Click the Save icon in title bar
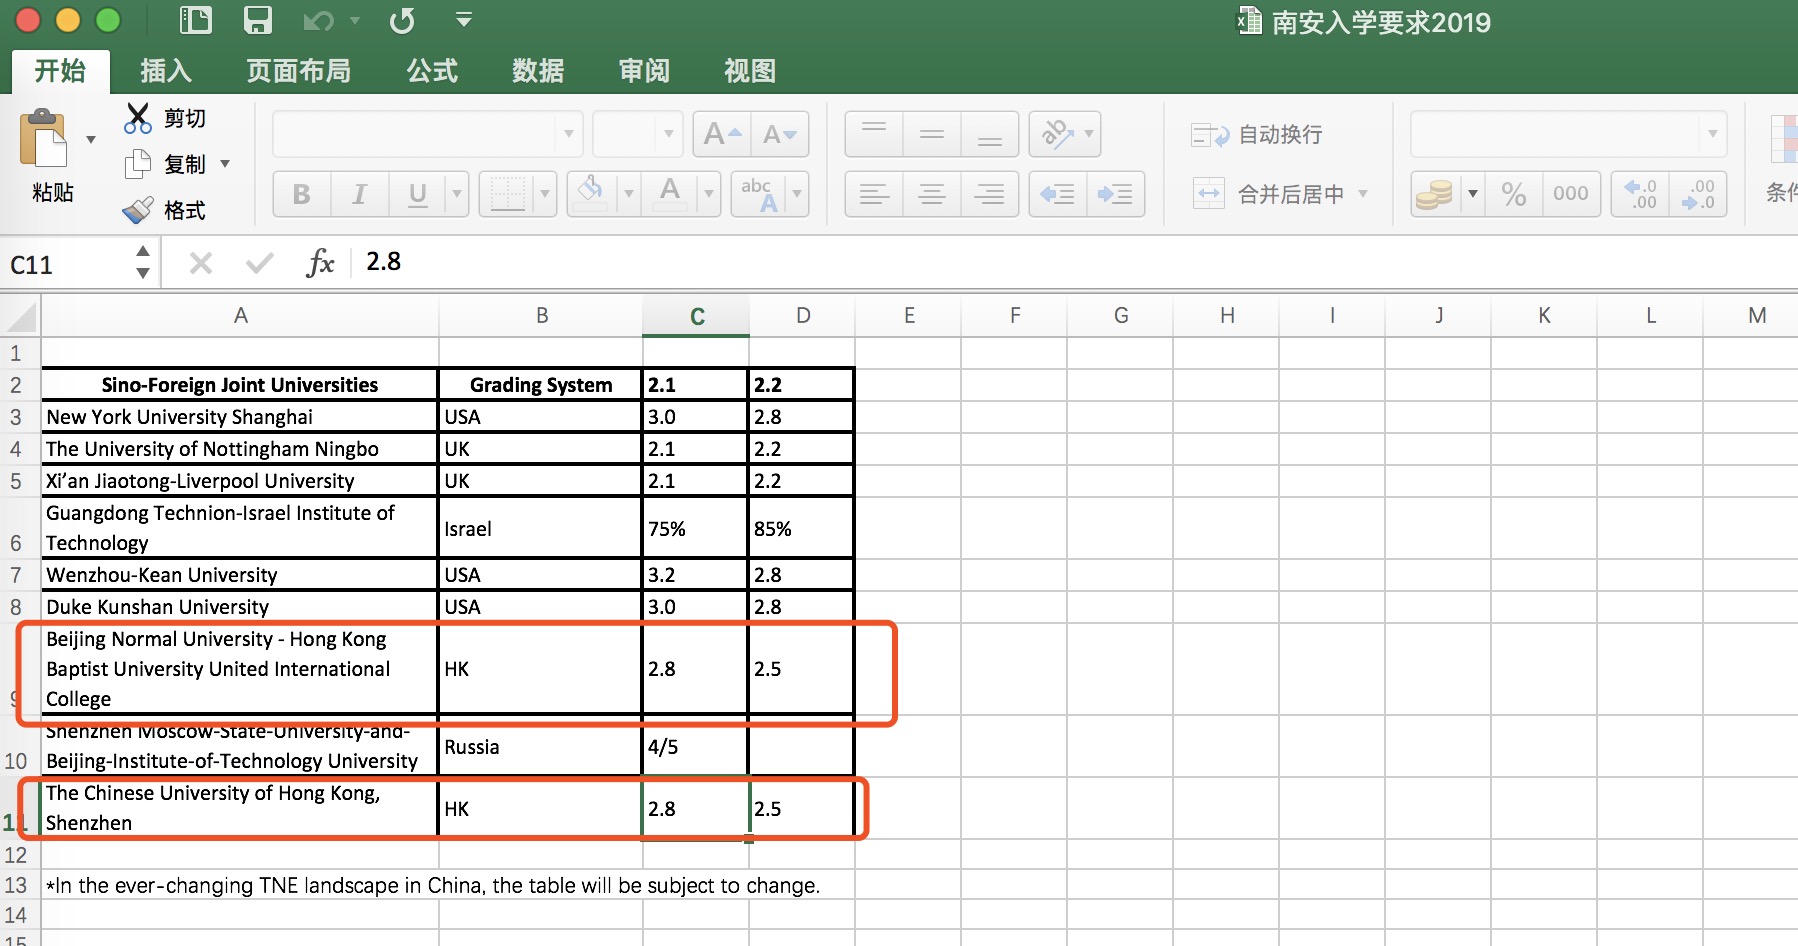Image resolution: width=1798 pixels, height=946 pixels. click(258, 20)
